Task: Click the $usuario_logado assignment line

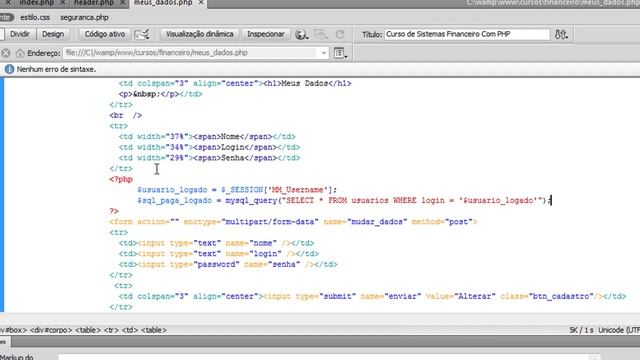Action: 237,190
